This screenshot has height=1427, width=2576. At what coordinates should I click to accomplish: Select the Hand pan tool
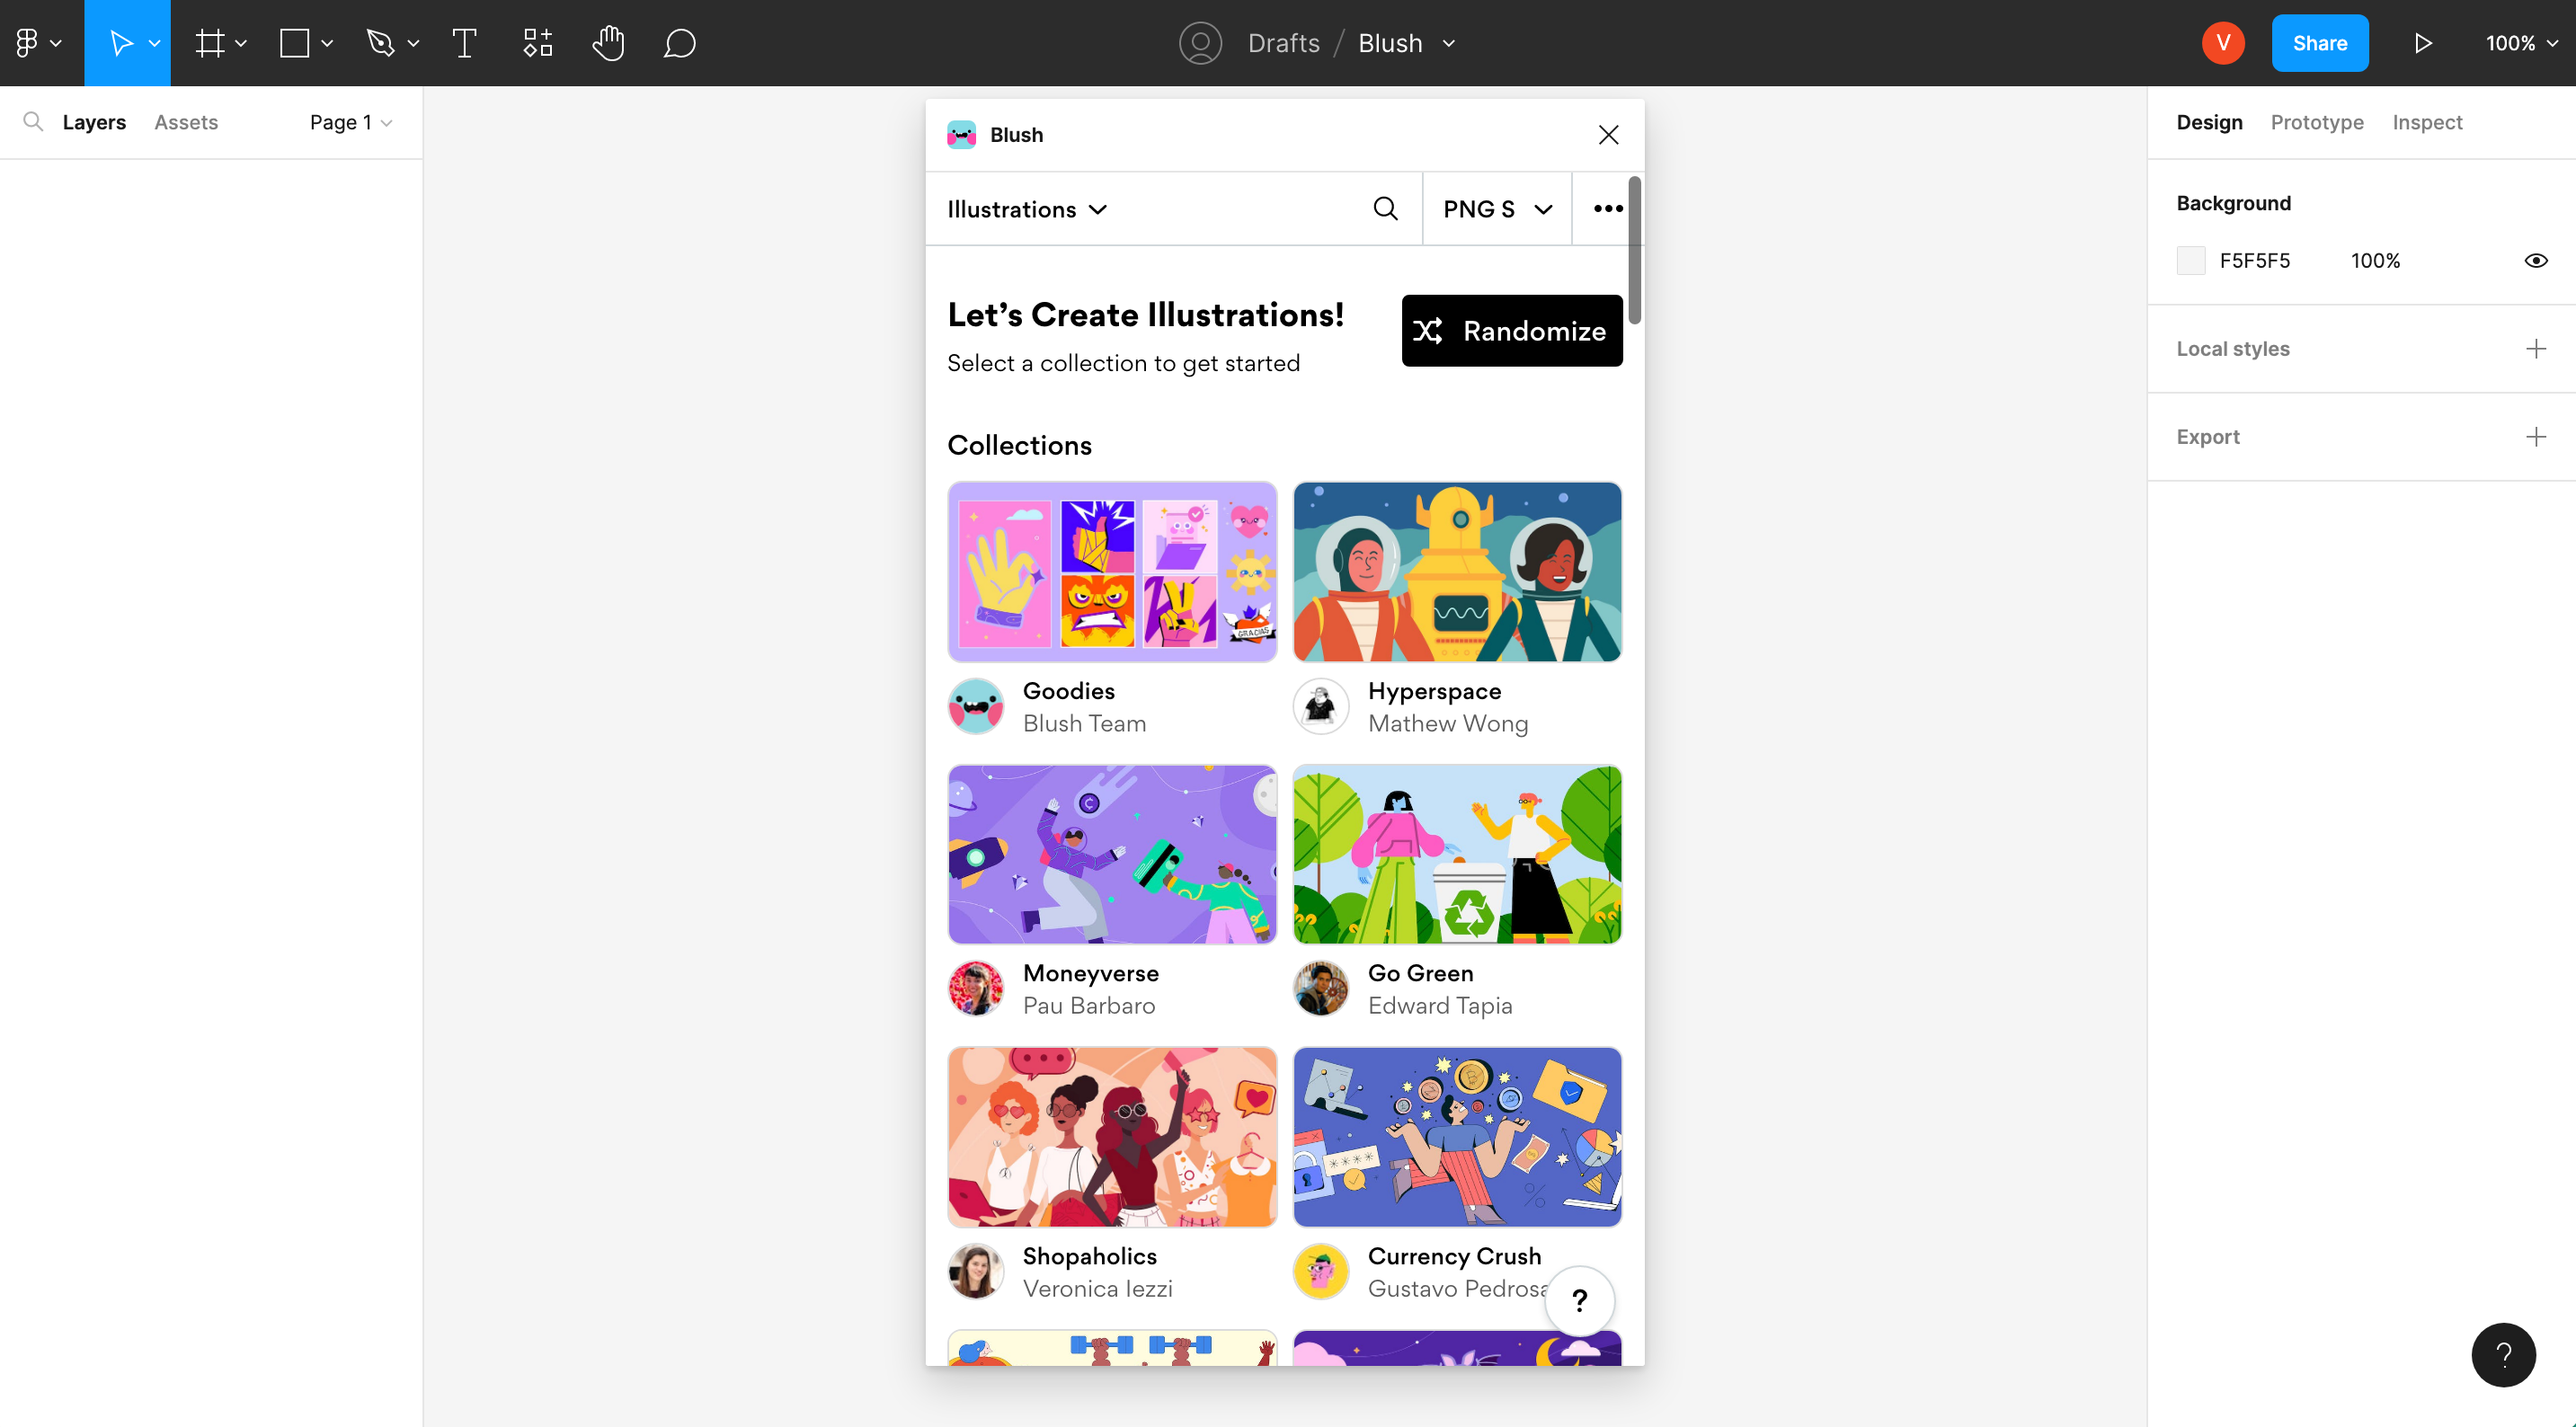coord(608,42)
